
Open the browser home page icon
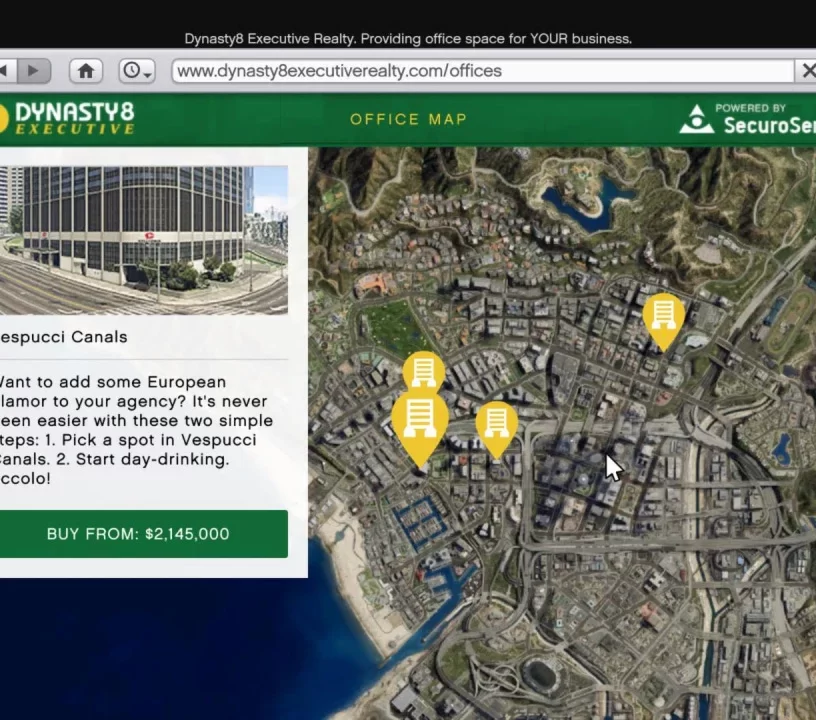pyautogui.click(x=86, y=71)
